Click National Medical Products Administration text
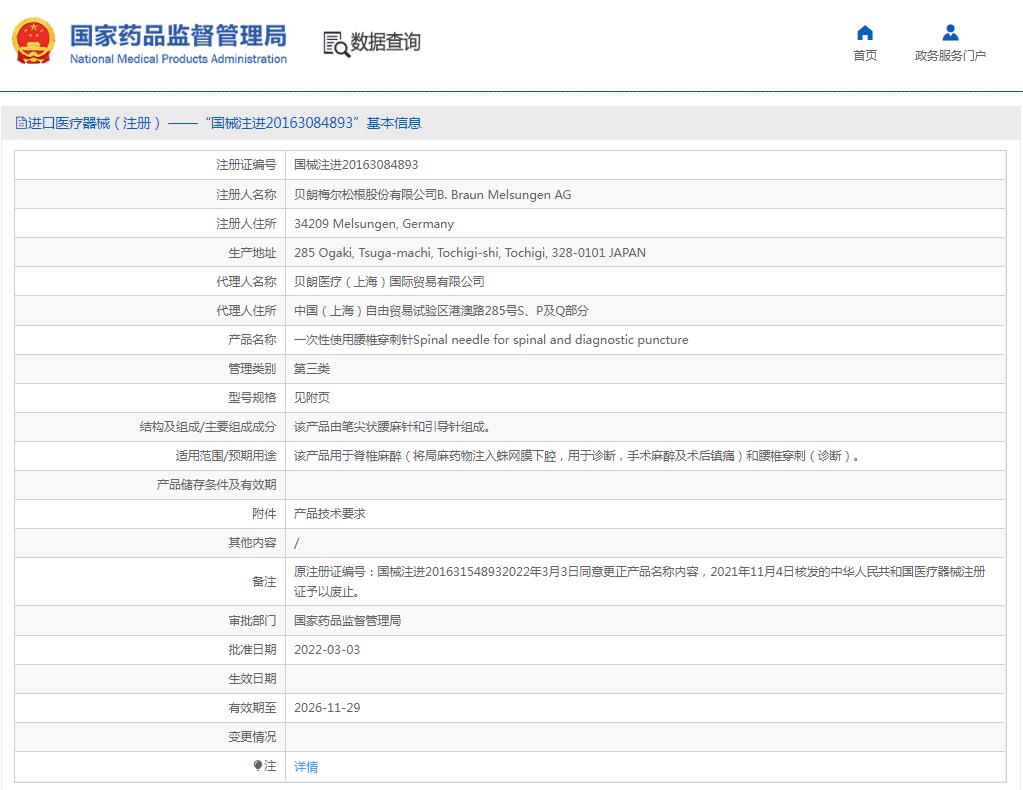This screenshot has width=1023, height=790. [x=178, y=59]
